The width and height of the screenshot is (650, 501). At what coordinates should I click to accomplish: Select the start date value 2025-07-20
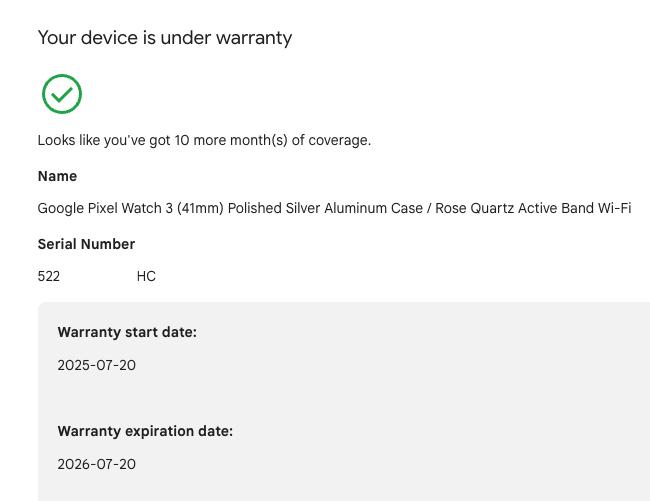point(96,365)
